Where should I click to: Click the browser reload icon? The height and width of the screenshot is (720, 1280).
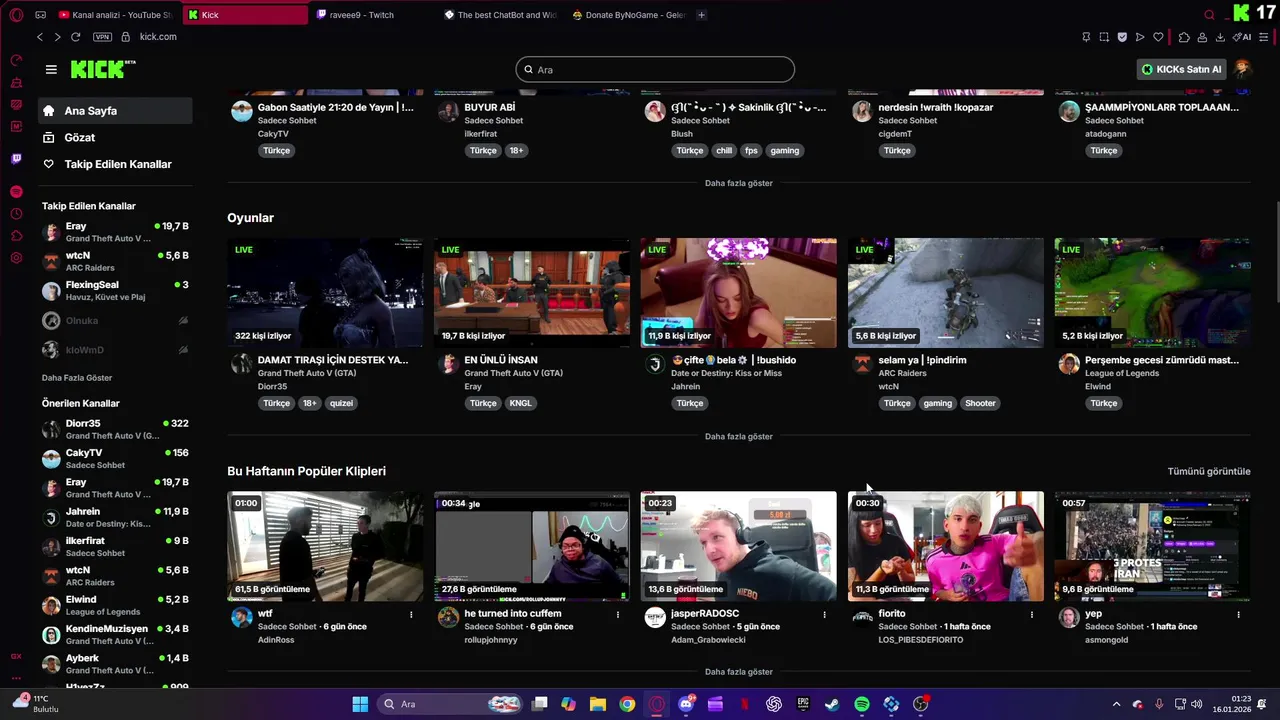tap(76, 37)
